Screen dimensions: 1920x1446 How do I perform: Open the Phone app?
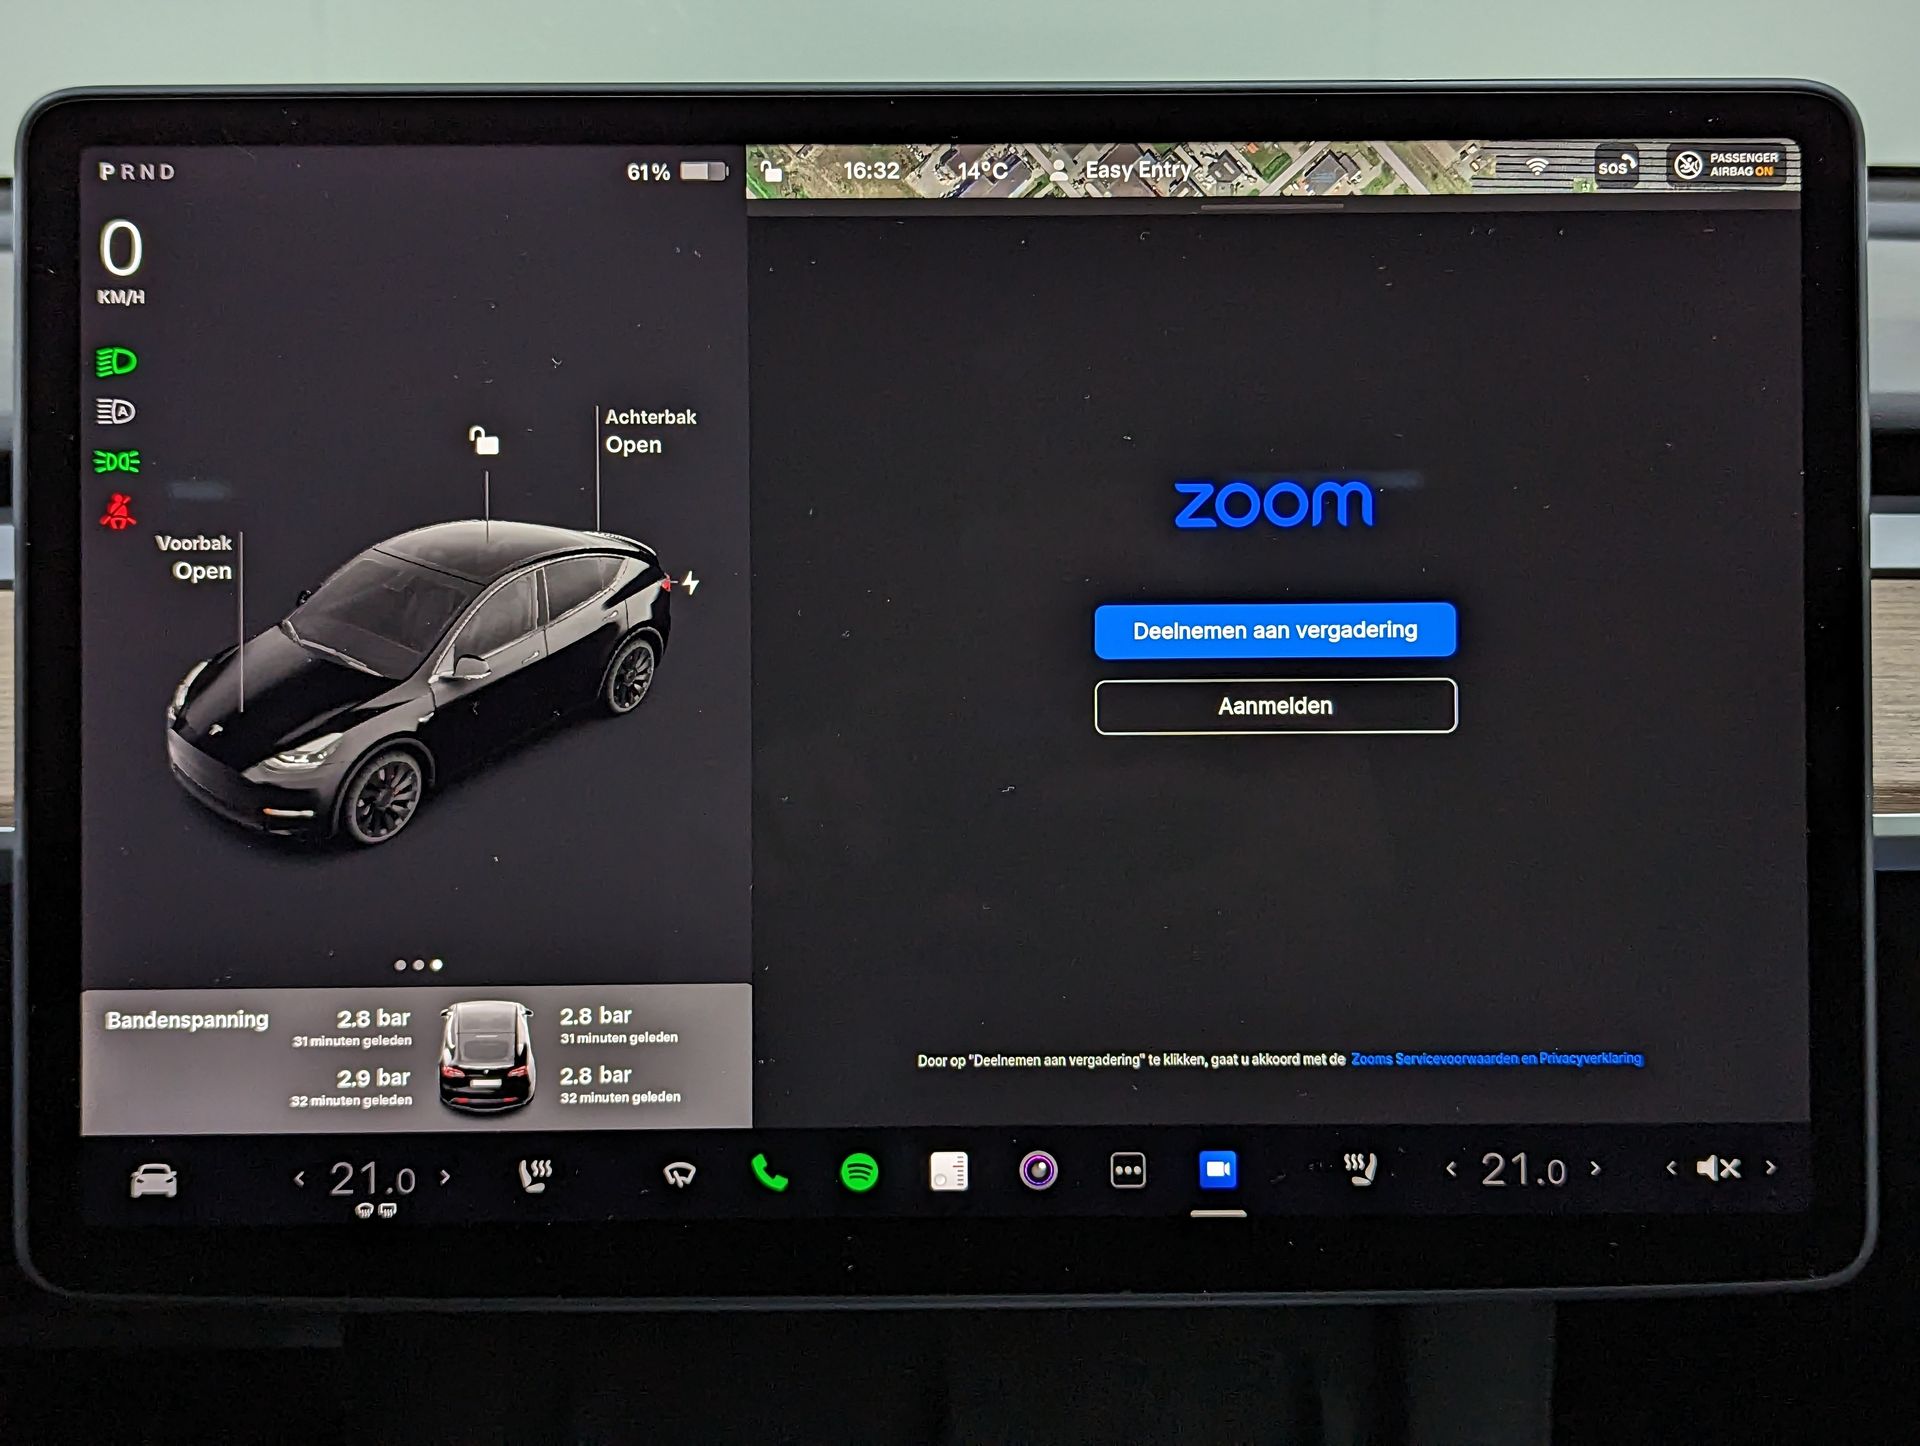(769, 1172)
